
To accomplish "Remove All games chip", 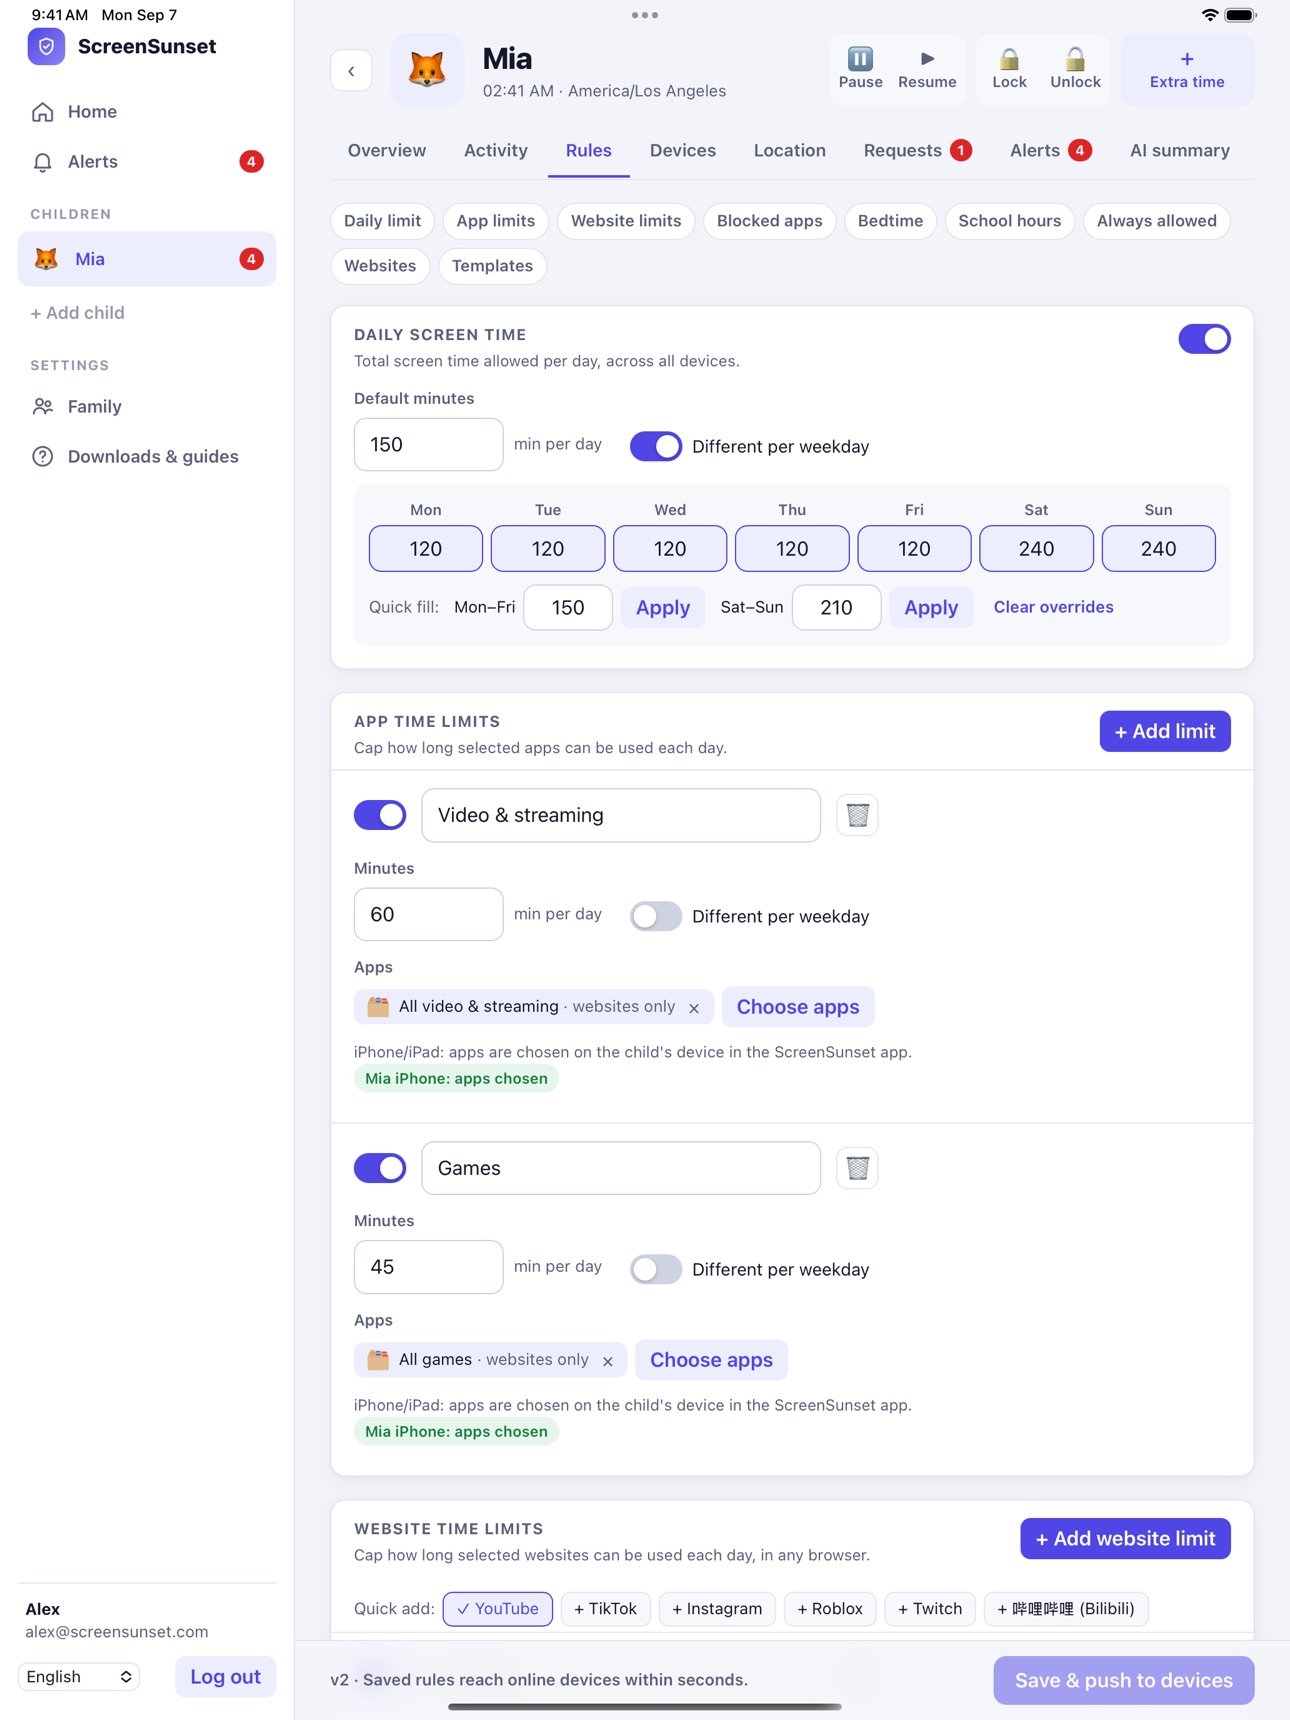I will [x=608, y=1361].
